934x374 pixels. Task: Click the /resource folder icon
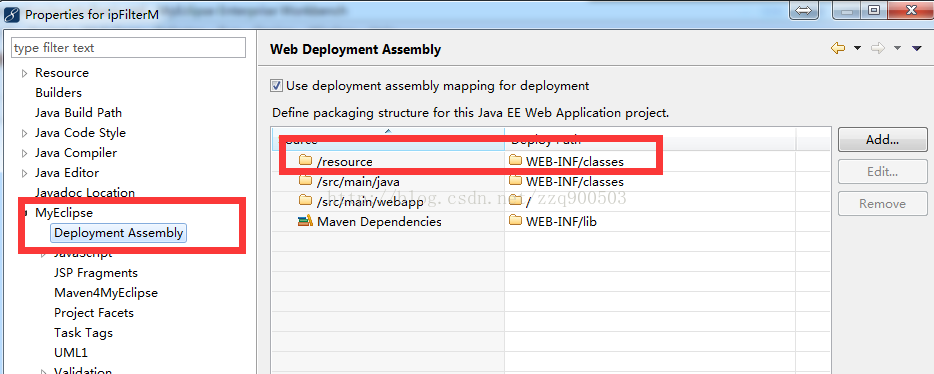pos(306,161)
